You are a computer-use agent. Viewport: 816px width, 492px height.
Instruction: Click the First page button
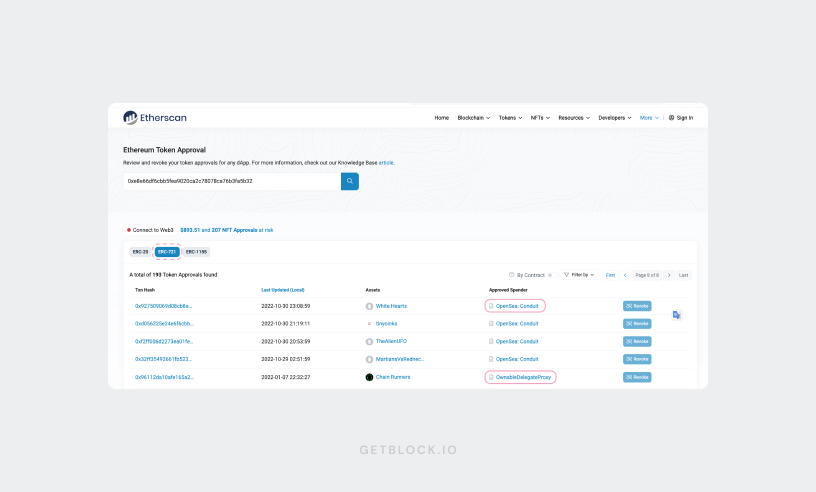[x=610, y=275]
